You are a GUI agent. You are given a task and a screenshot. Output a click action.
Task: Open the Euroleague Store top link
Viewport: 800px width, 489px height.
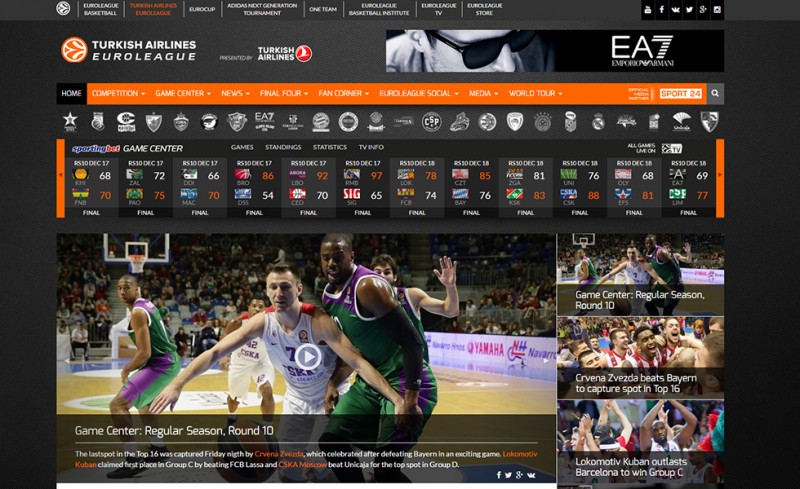[485, 9]
